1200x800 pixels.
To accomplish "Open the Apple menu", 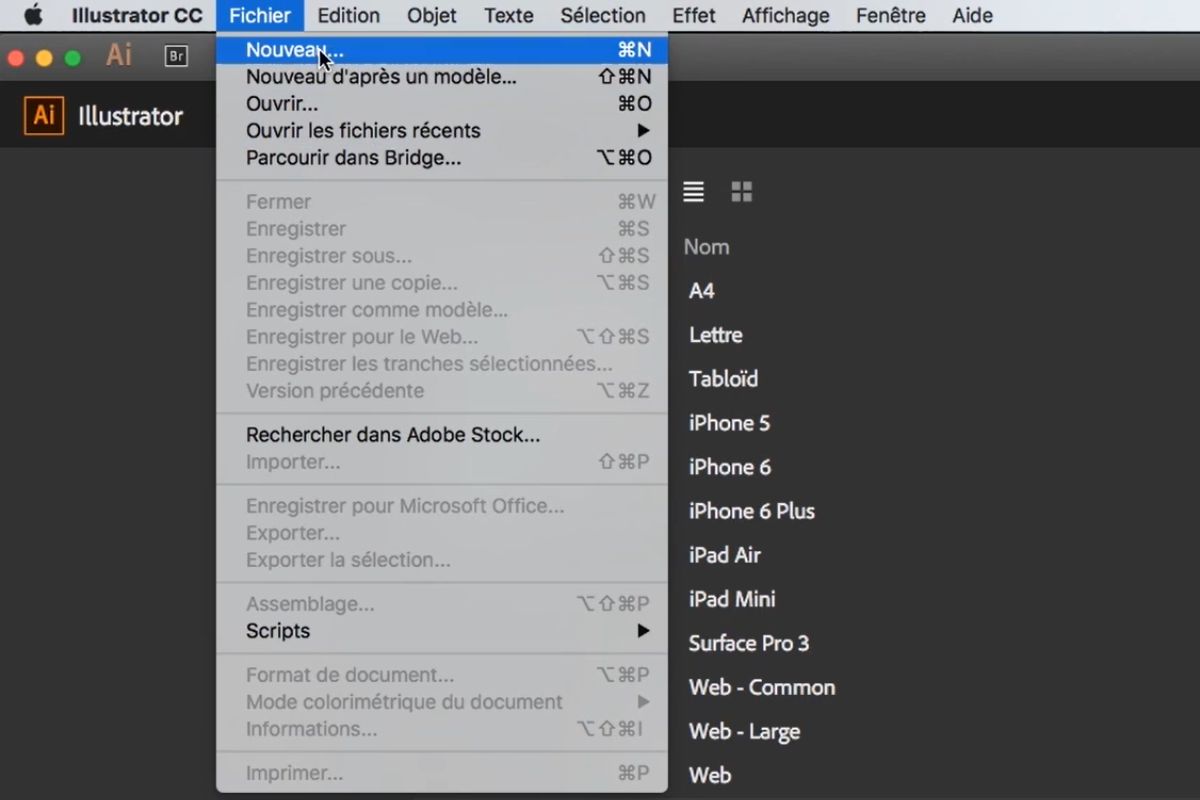I will coord(33,15).
